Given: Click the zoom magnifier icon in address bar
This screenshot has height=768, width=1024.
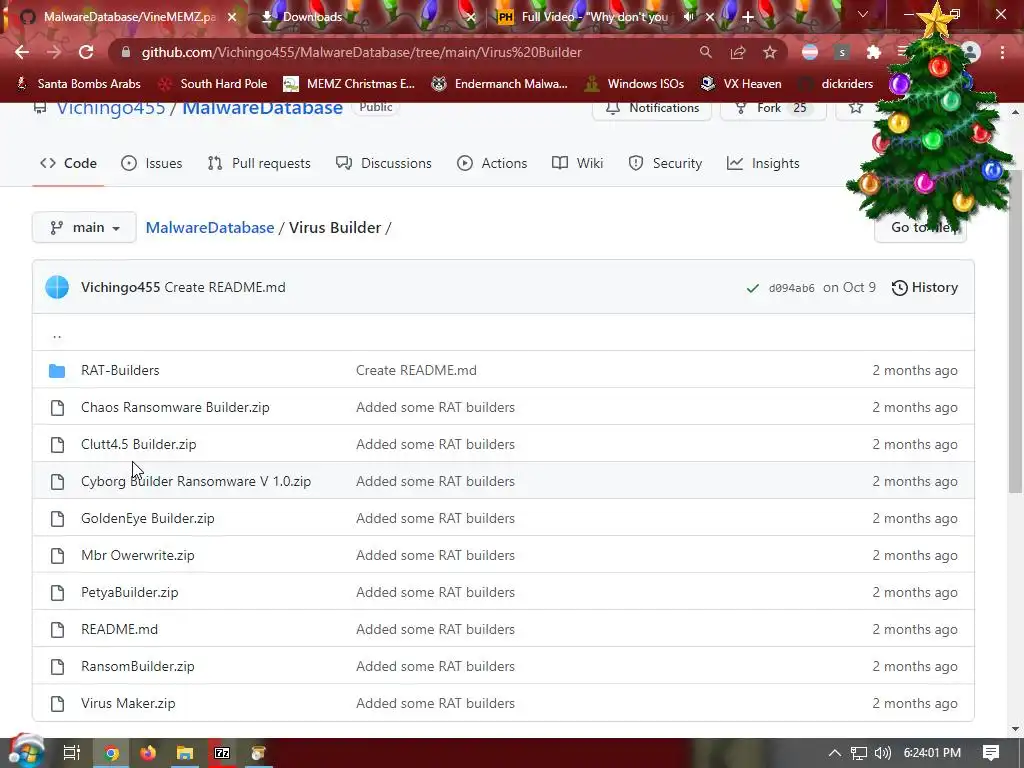Looking at the screenshot, I should 705,52.
